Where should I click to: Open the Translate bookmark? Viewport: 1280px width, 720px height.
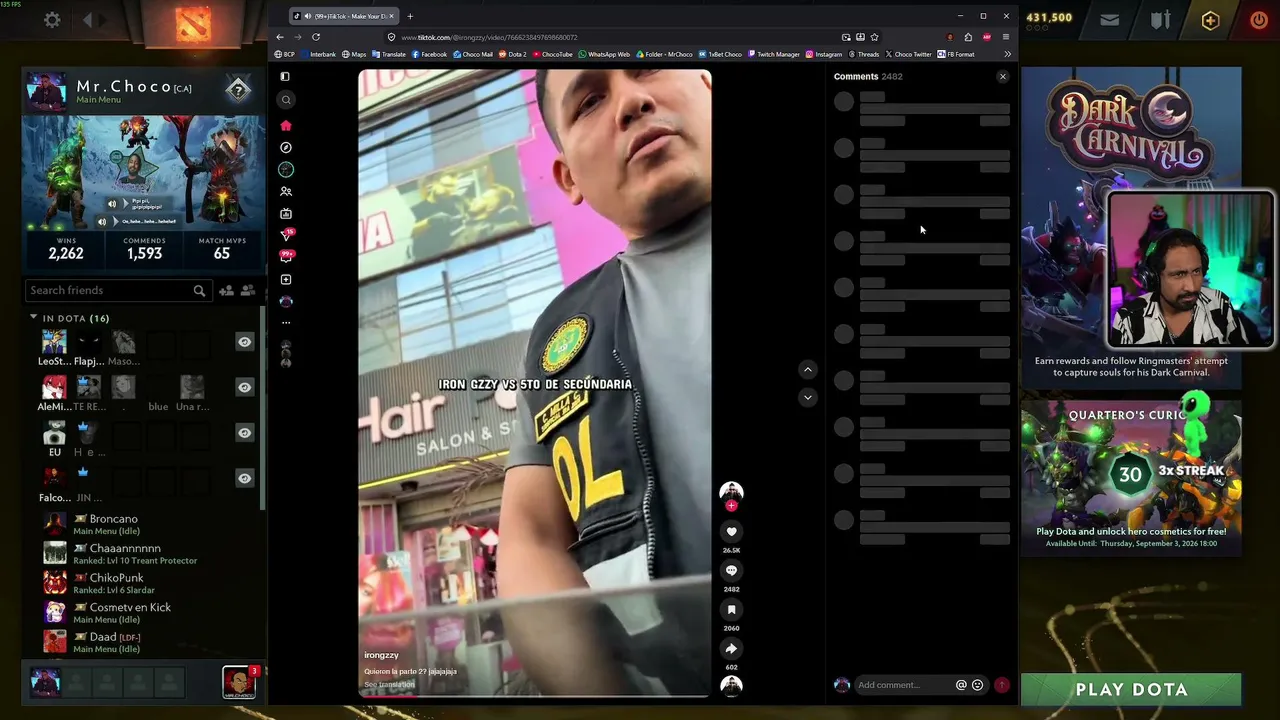tap(388, 54)
